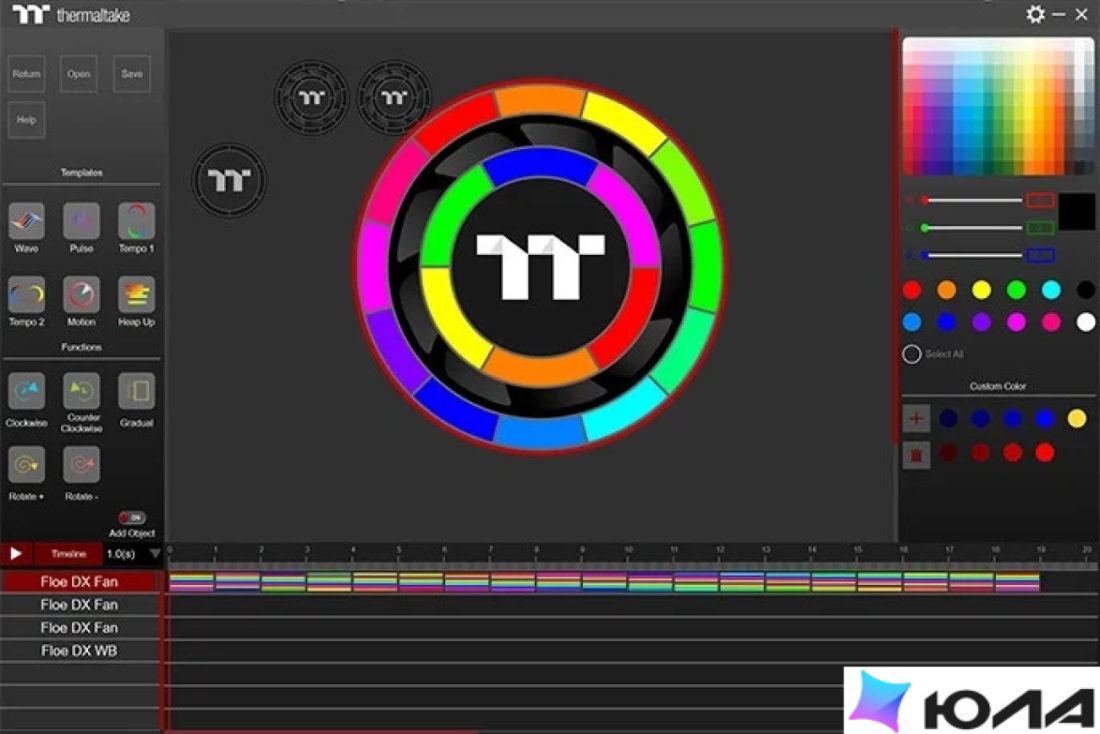
Task: Choose the Motion template
Action: (x=81, y=295)
